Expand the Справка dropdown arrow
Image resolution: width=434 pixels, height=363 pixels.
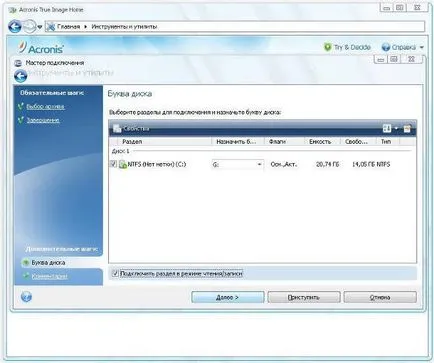421,47
